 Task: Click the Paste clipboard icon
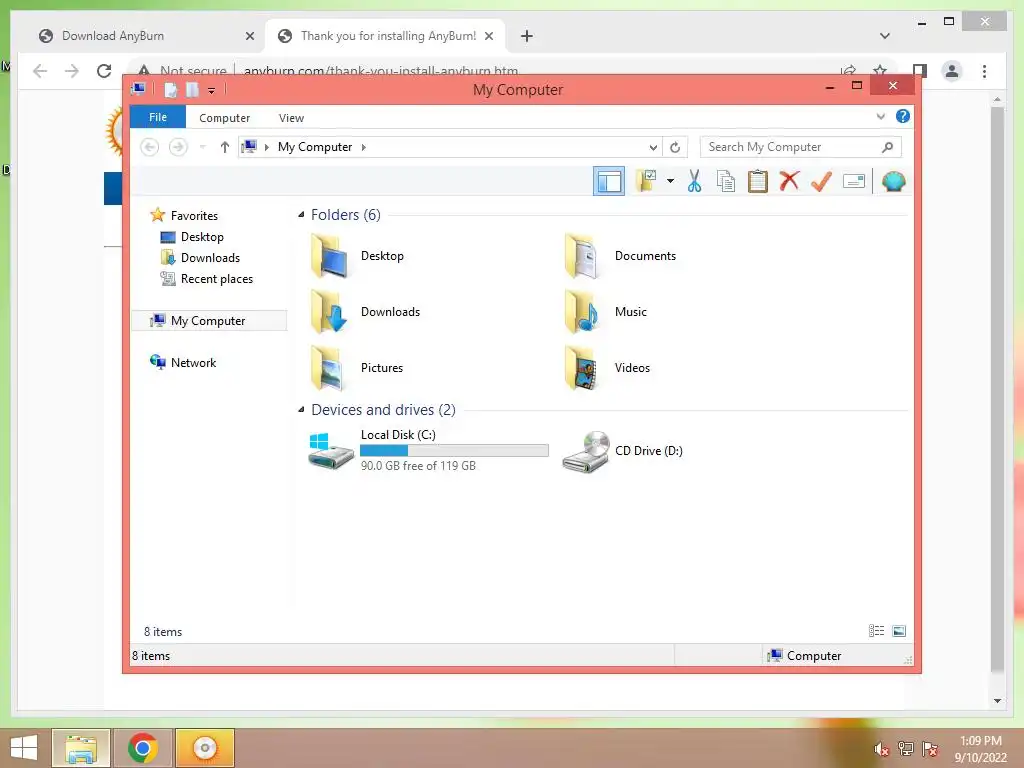click(758, 182)
